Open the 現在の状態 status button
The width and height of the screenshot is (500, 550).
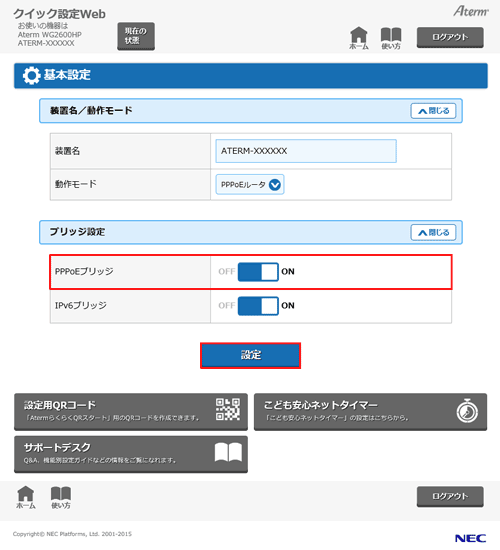point(136,36)
